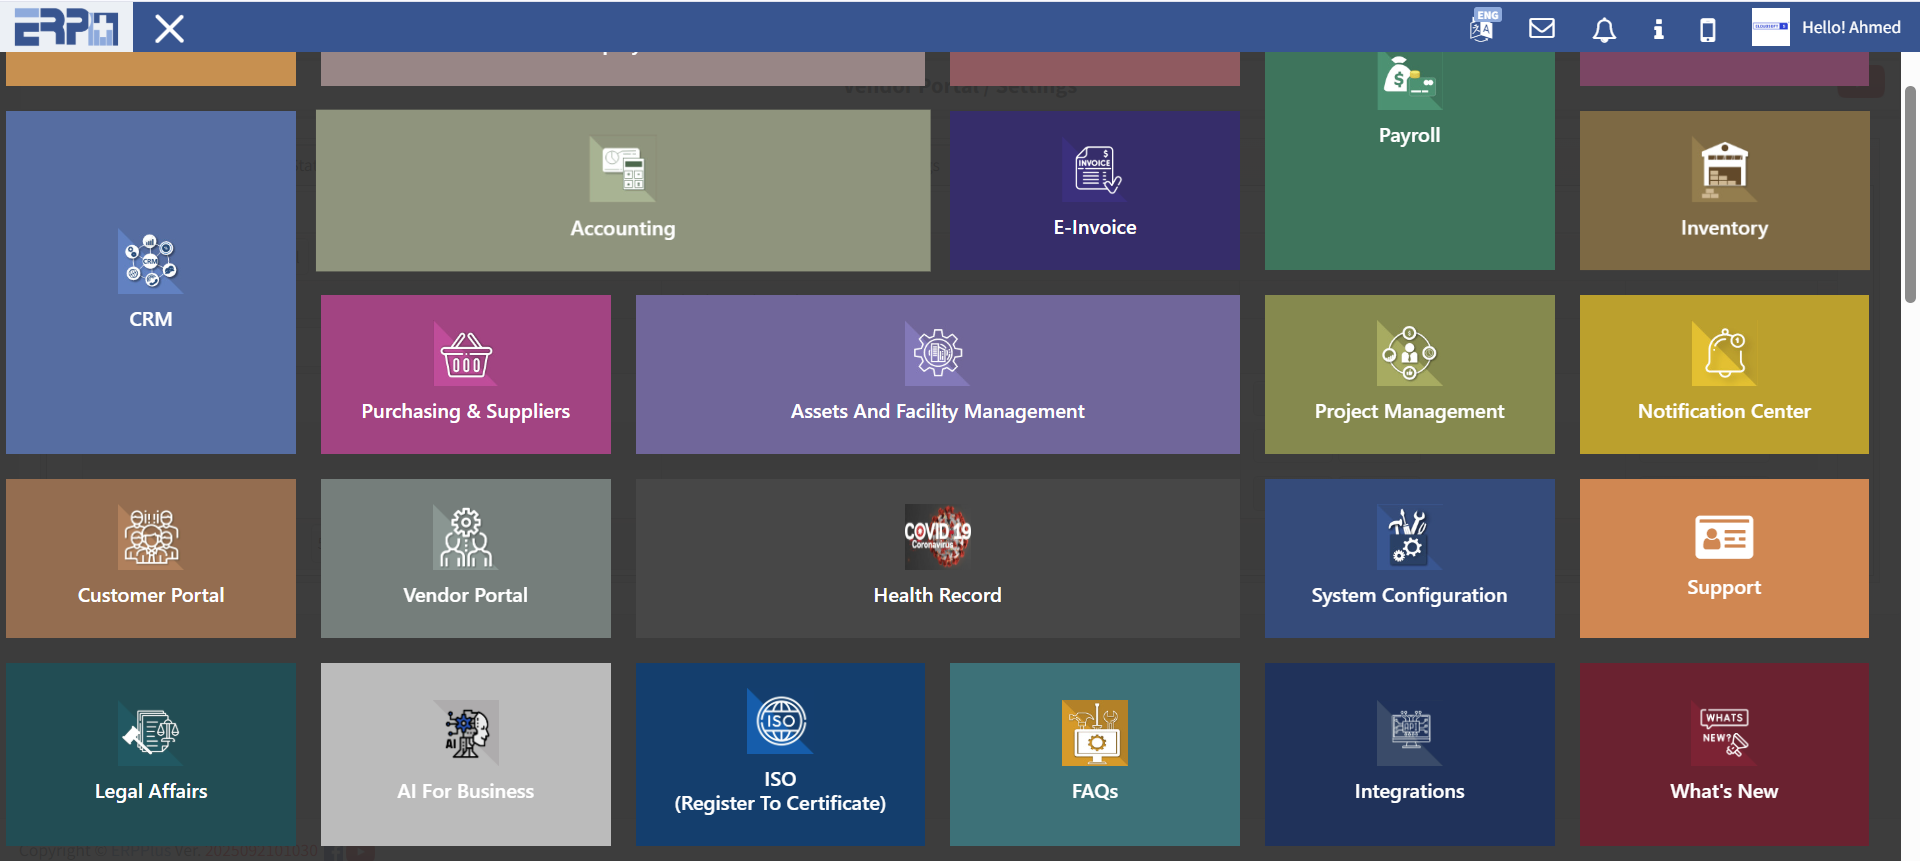This screenshot has width=1920, height=861.
Task: Open the mail envelope icon
Action: 1542,28
